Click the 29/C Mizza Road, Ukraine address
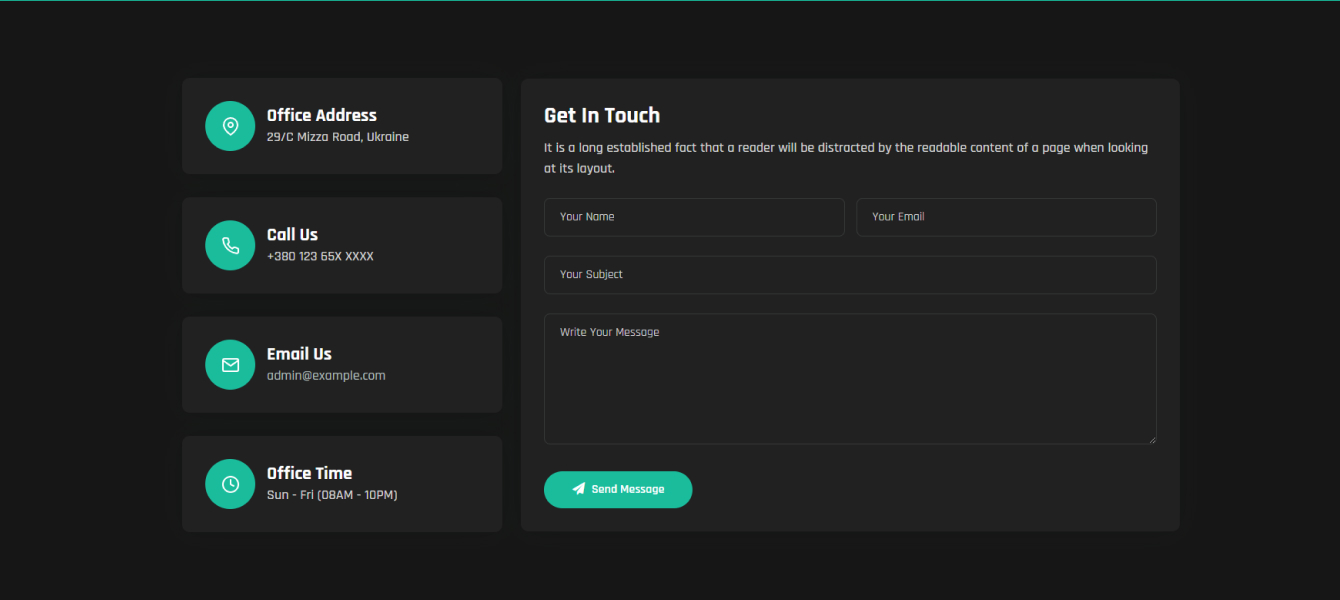The width and height of the screenshot is (1340, 600). (338, 137)
